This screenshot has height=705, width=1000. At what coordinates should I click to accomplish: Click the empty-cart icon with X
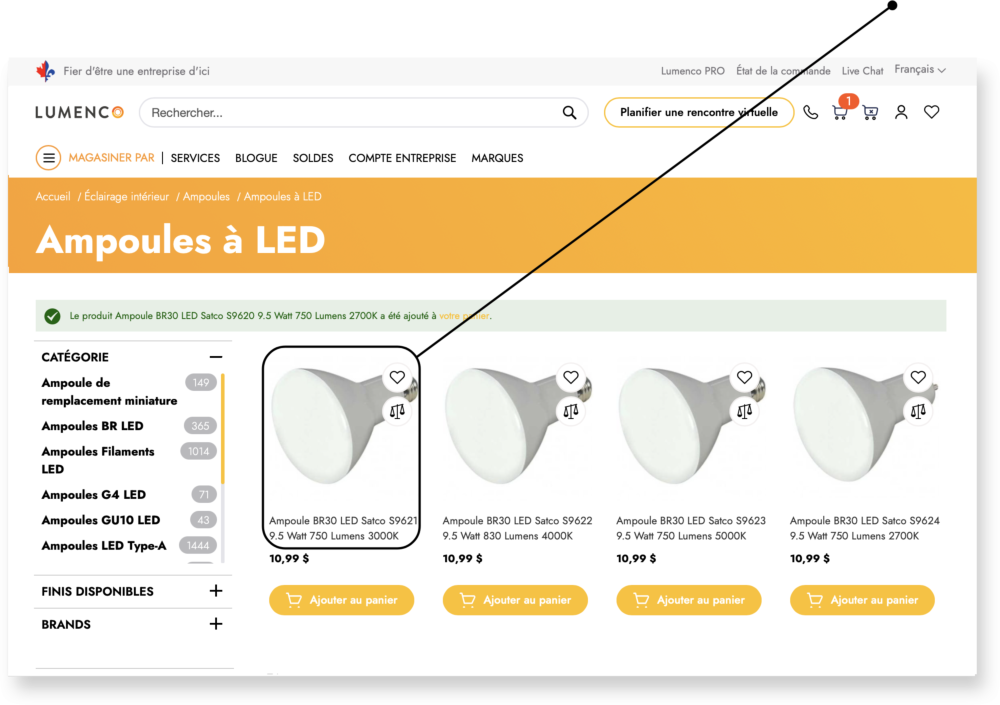[870, 113]
